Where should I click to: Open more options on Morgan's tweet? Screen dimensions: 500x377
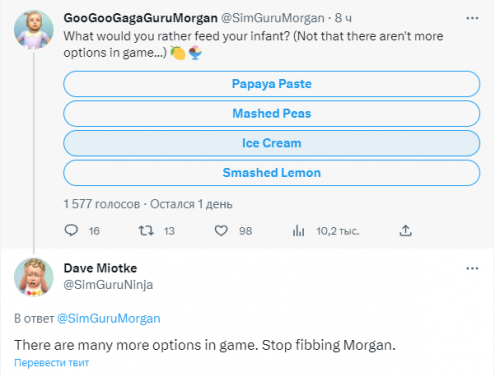coord(472,18)
